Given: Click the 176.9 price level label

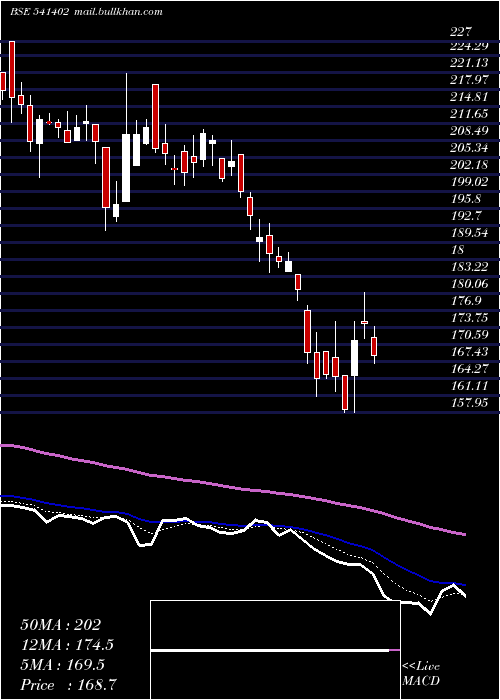Looking at the screenshot, I should coord(467,300).
